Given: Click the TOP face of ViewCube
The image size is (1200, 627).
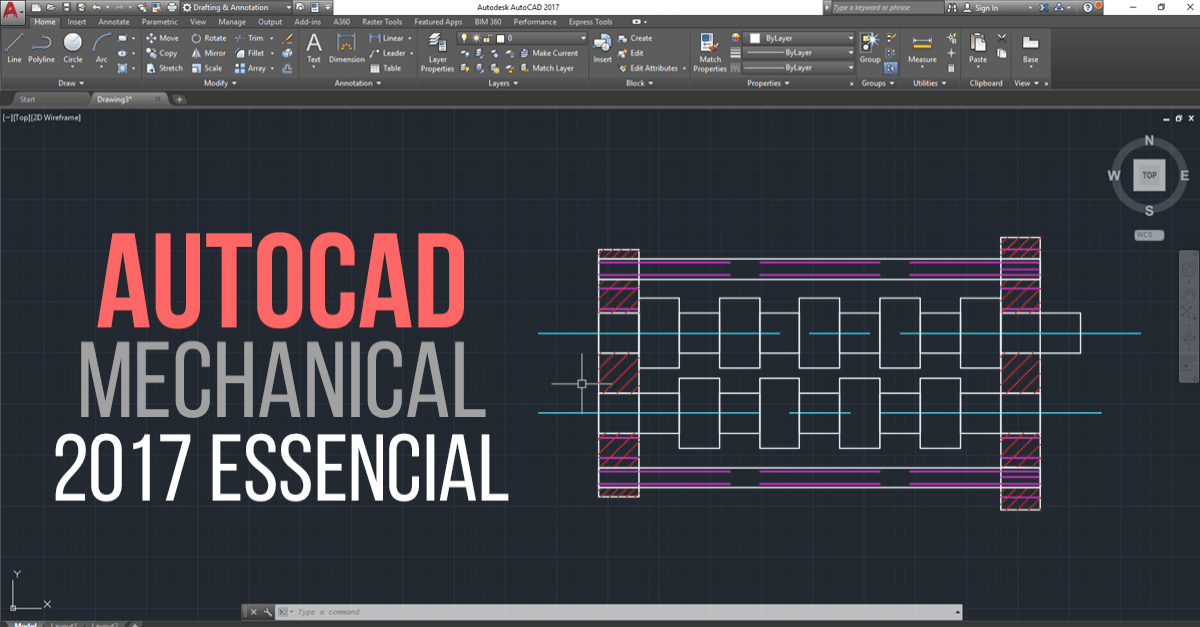Looking at the screenshot, I should [x=1150, y=175].
